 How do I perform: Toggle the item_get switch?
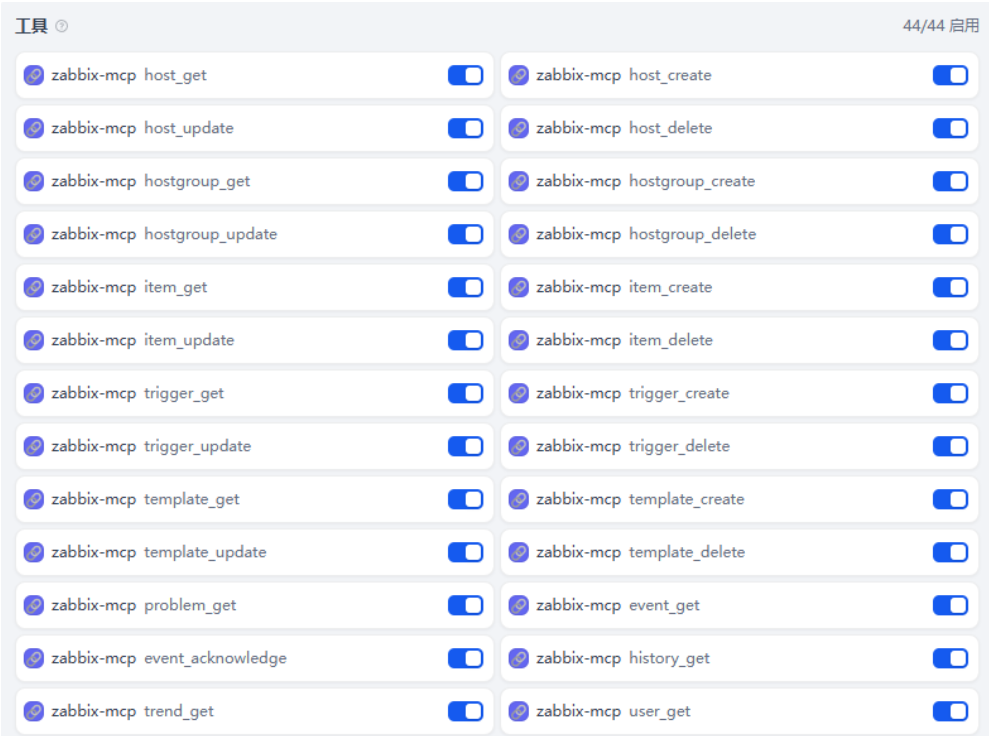pyautogui.click(x=465, y=287)
